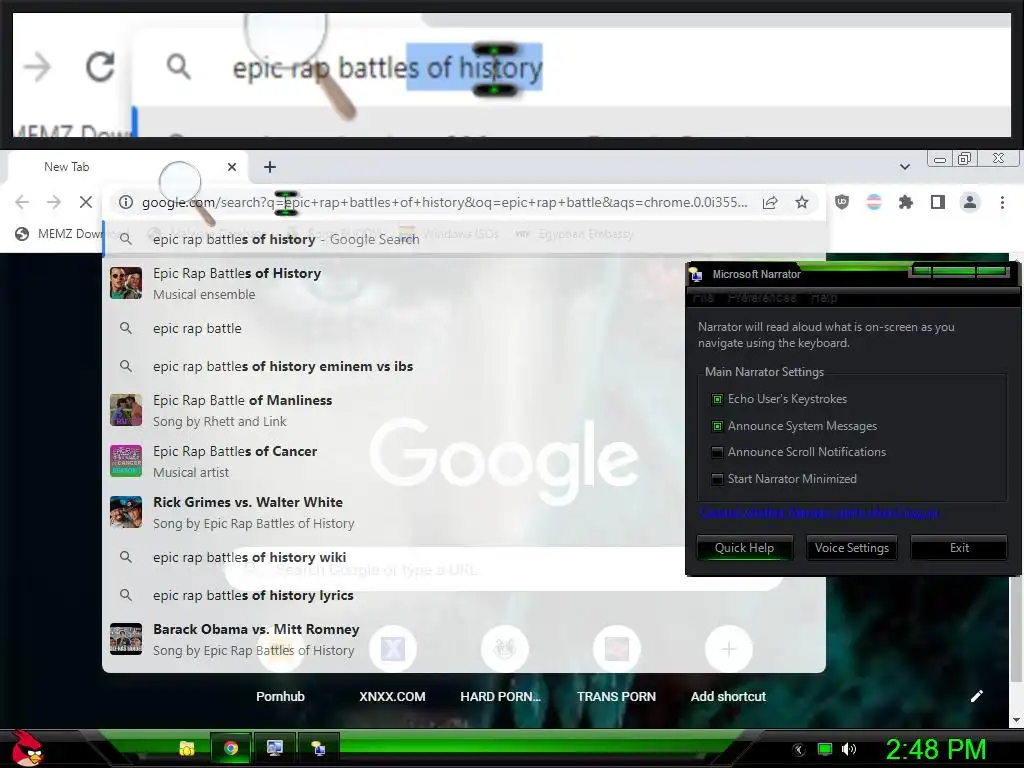
Task: Open Narrator's File menu
Action: pos(703,298)
